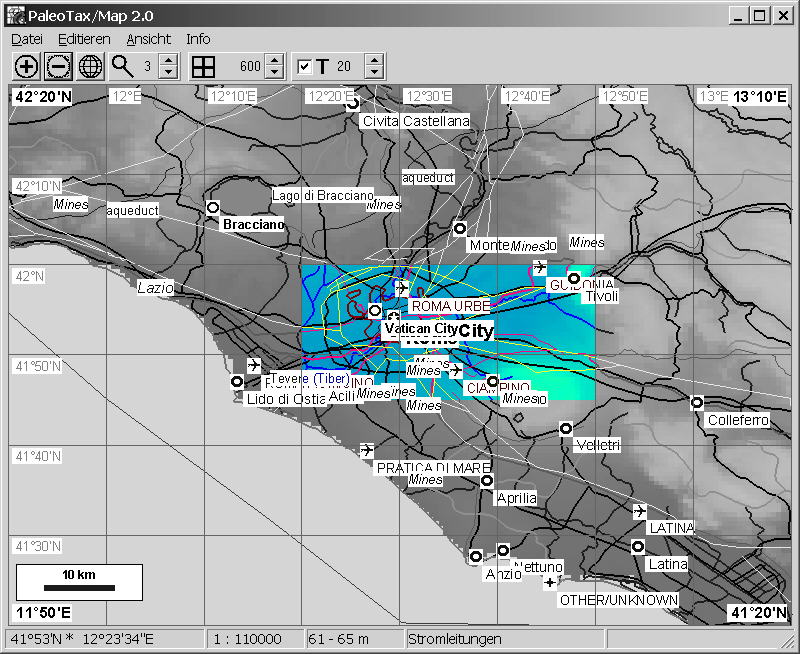Viewport: 800px width, 654px height.
Task: Decrease the grid value 600 with down arrow
Action: (x=274, y=73)
